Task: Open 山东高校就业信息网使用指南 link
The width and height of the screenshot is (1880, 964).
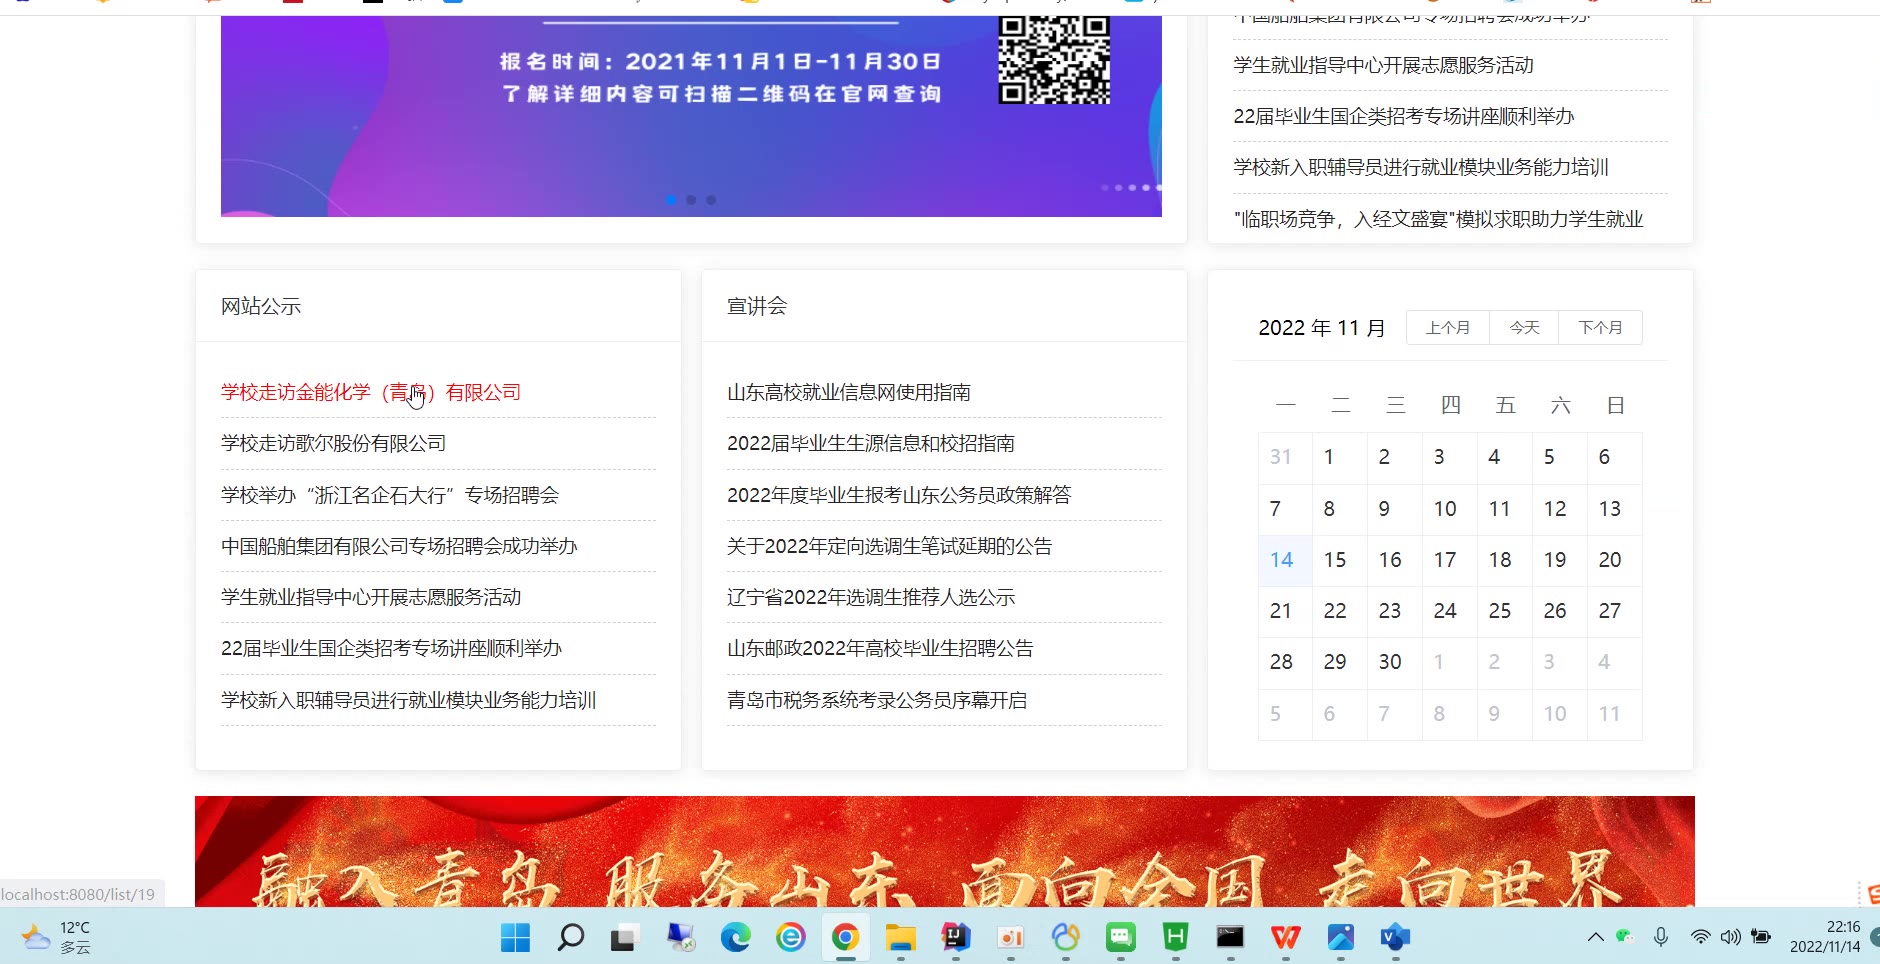Action: click(848, 392)
